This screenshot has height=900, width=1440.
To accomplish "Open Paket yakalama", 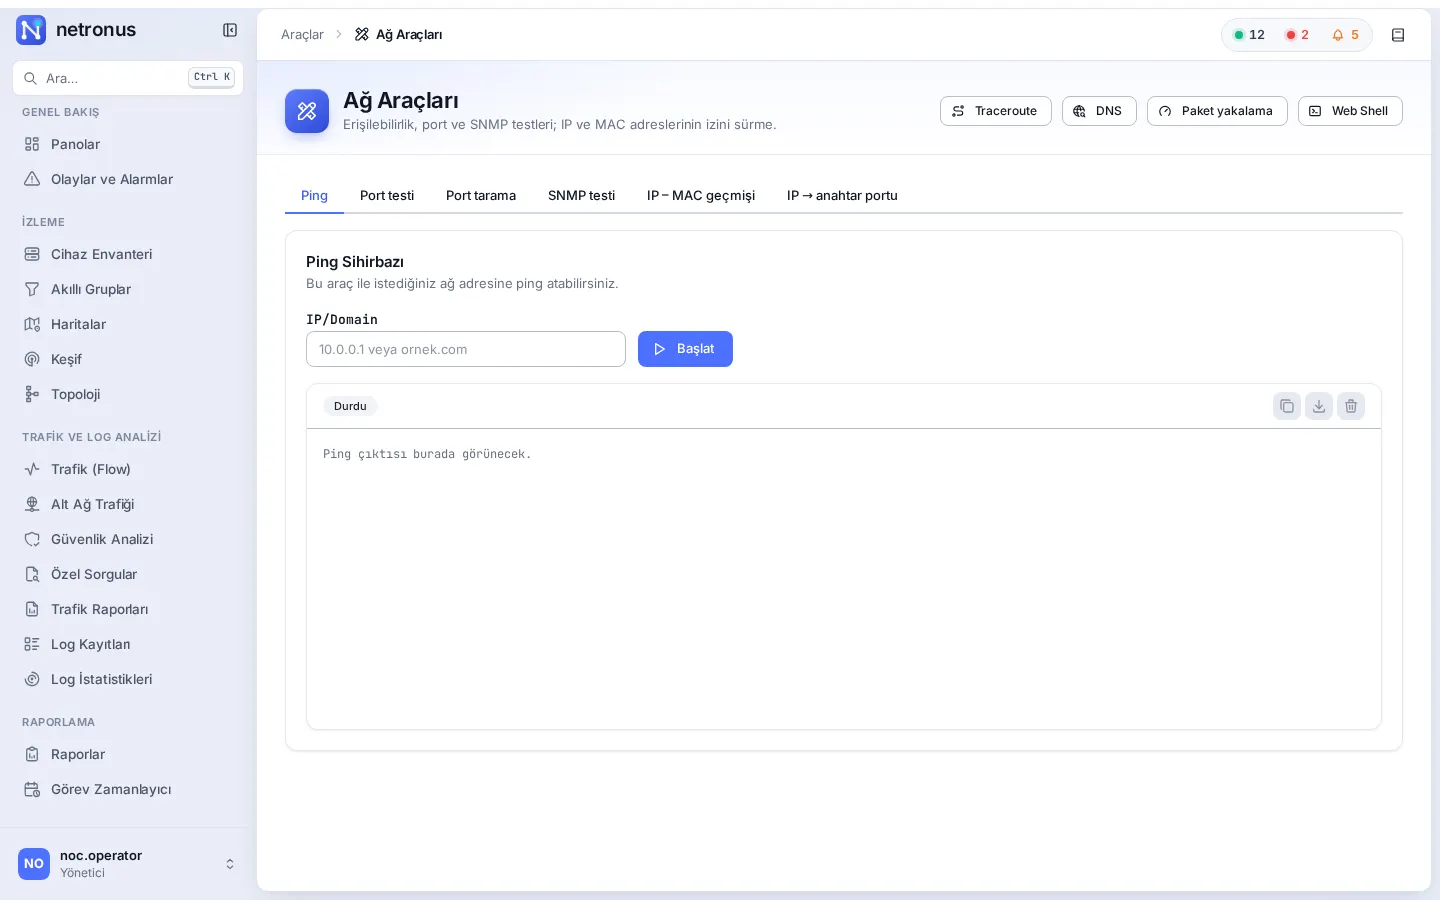I will click(1217, 111).
